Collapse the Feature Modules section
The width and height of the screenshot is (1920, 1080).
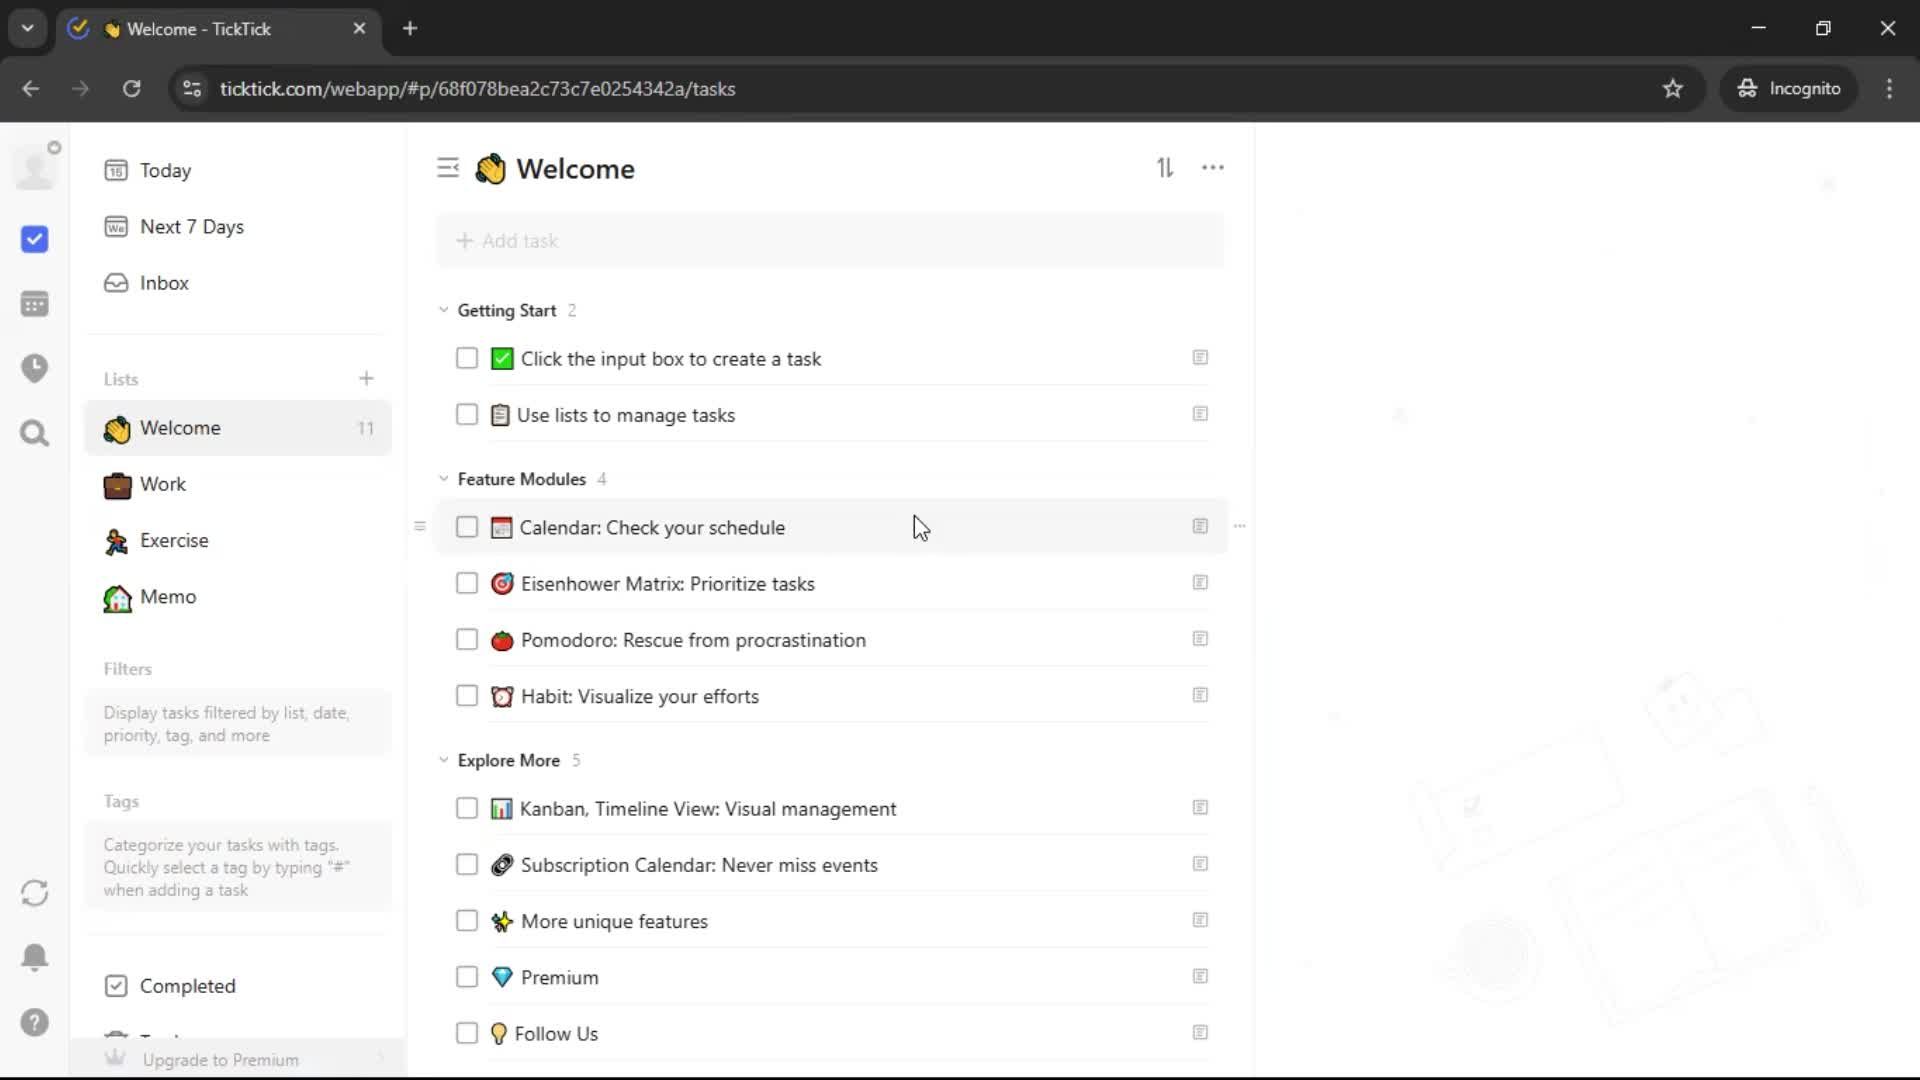[444, 479]
